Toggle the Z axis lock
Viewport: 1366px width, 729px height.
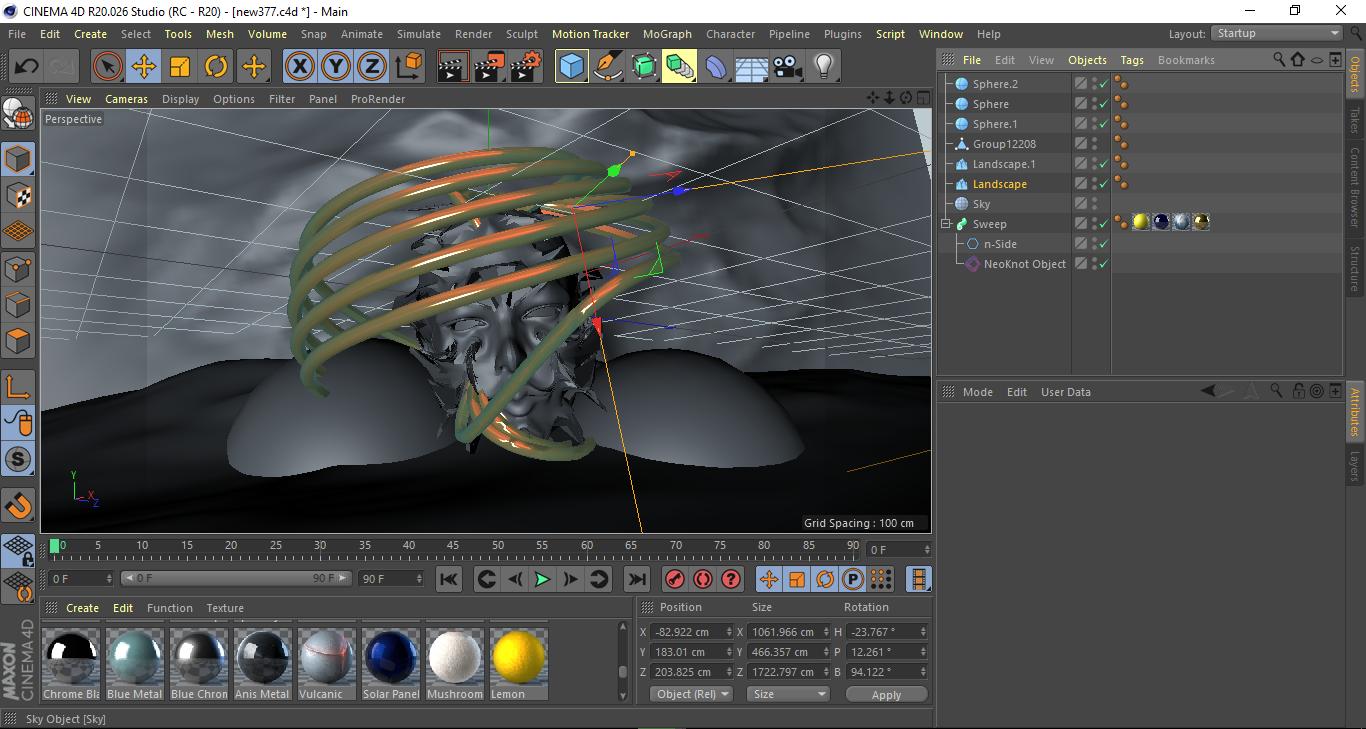(372, 67)
